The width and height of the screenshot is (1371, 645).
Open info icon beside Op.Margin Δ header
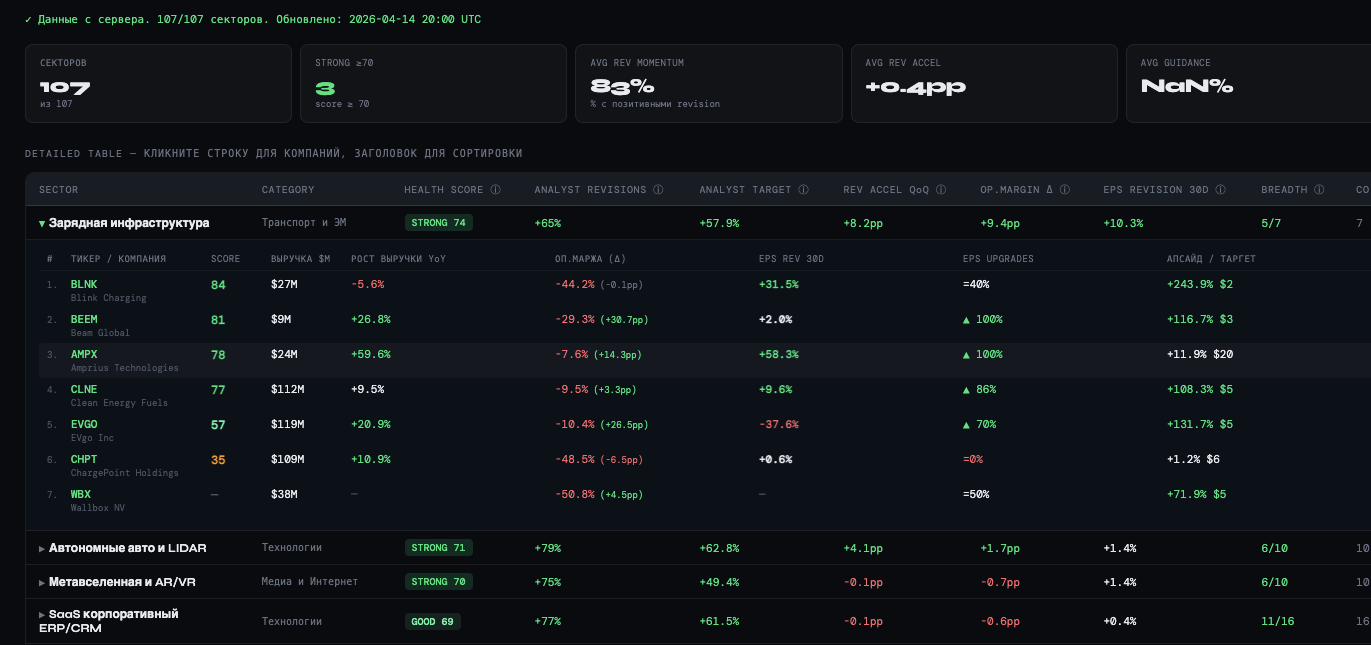coord(1065,189)
